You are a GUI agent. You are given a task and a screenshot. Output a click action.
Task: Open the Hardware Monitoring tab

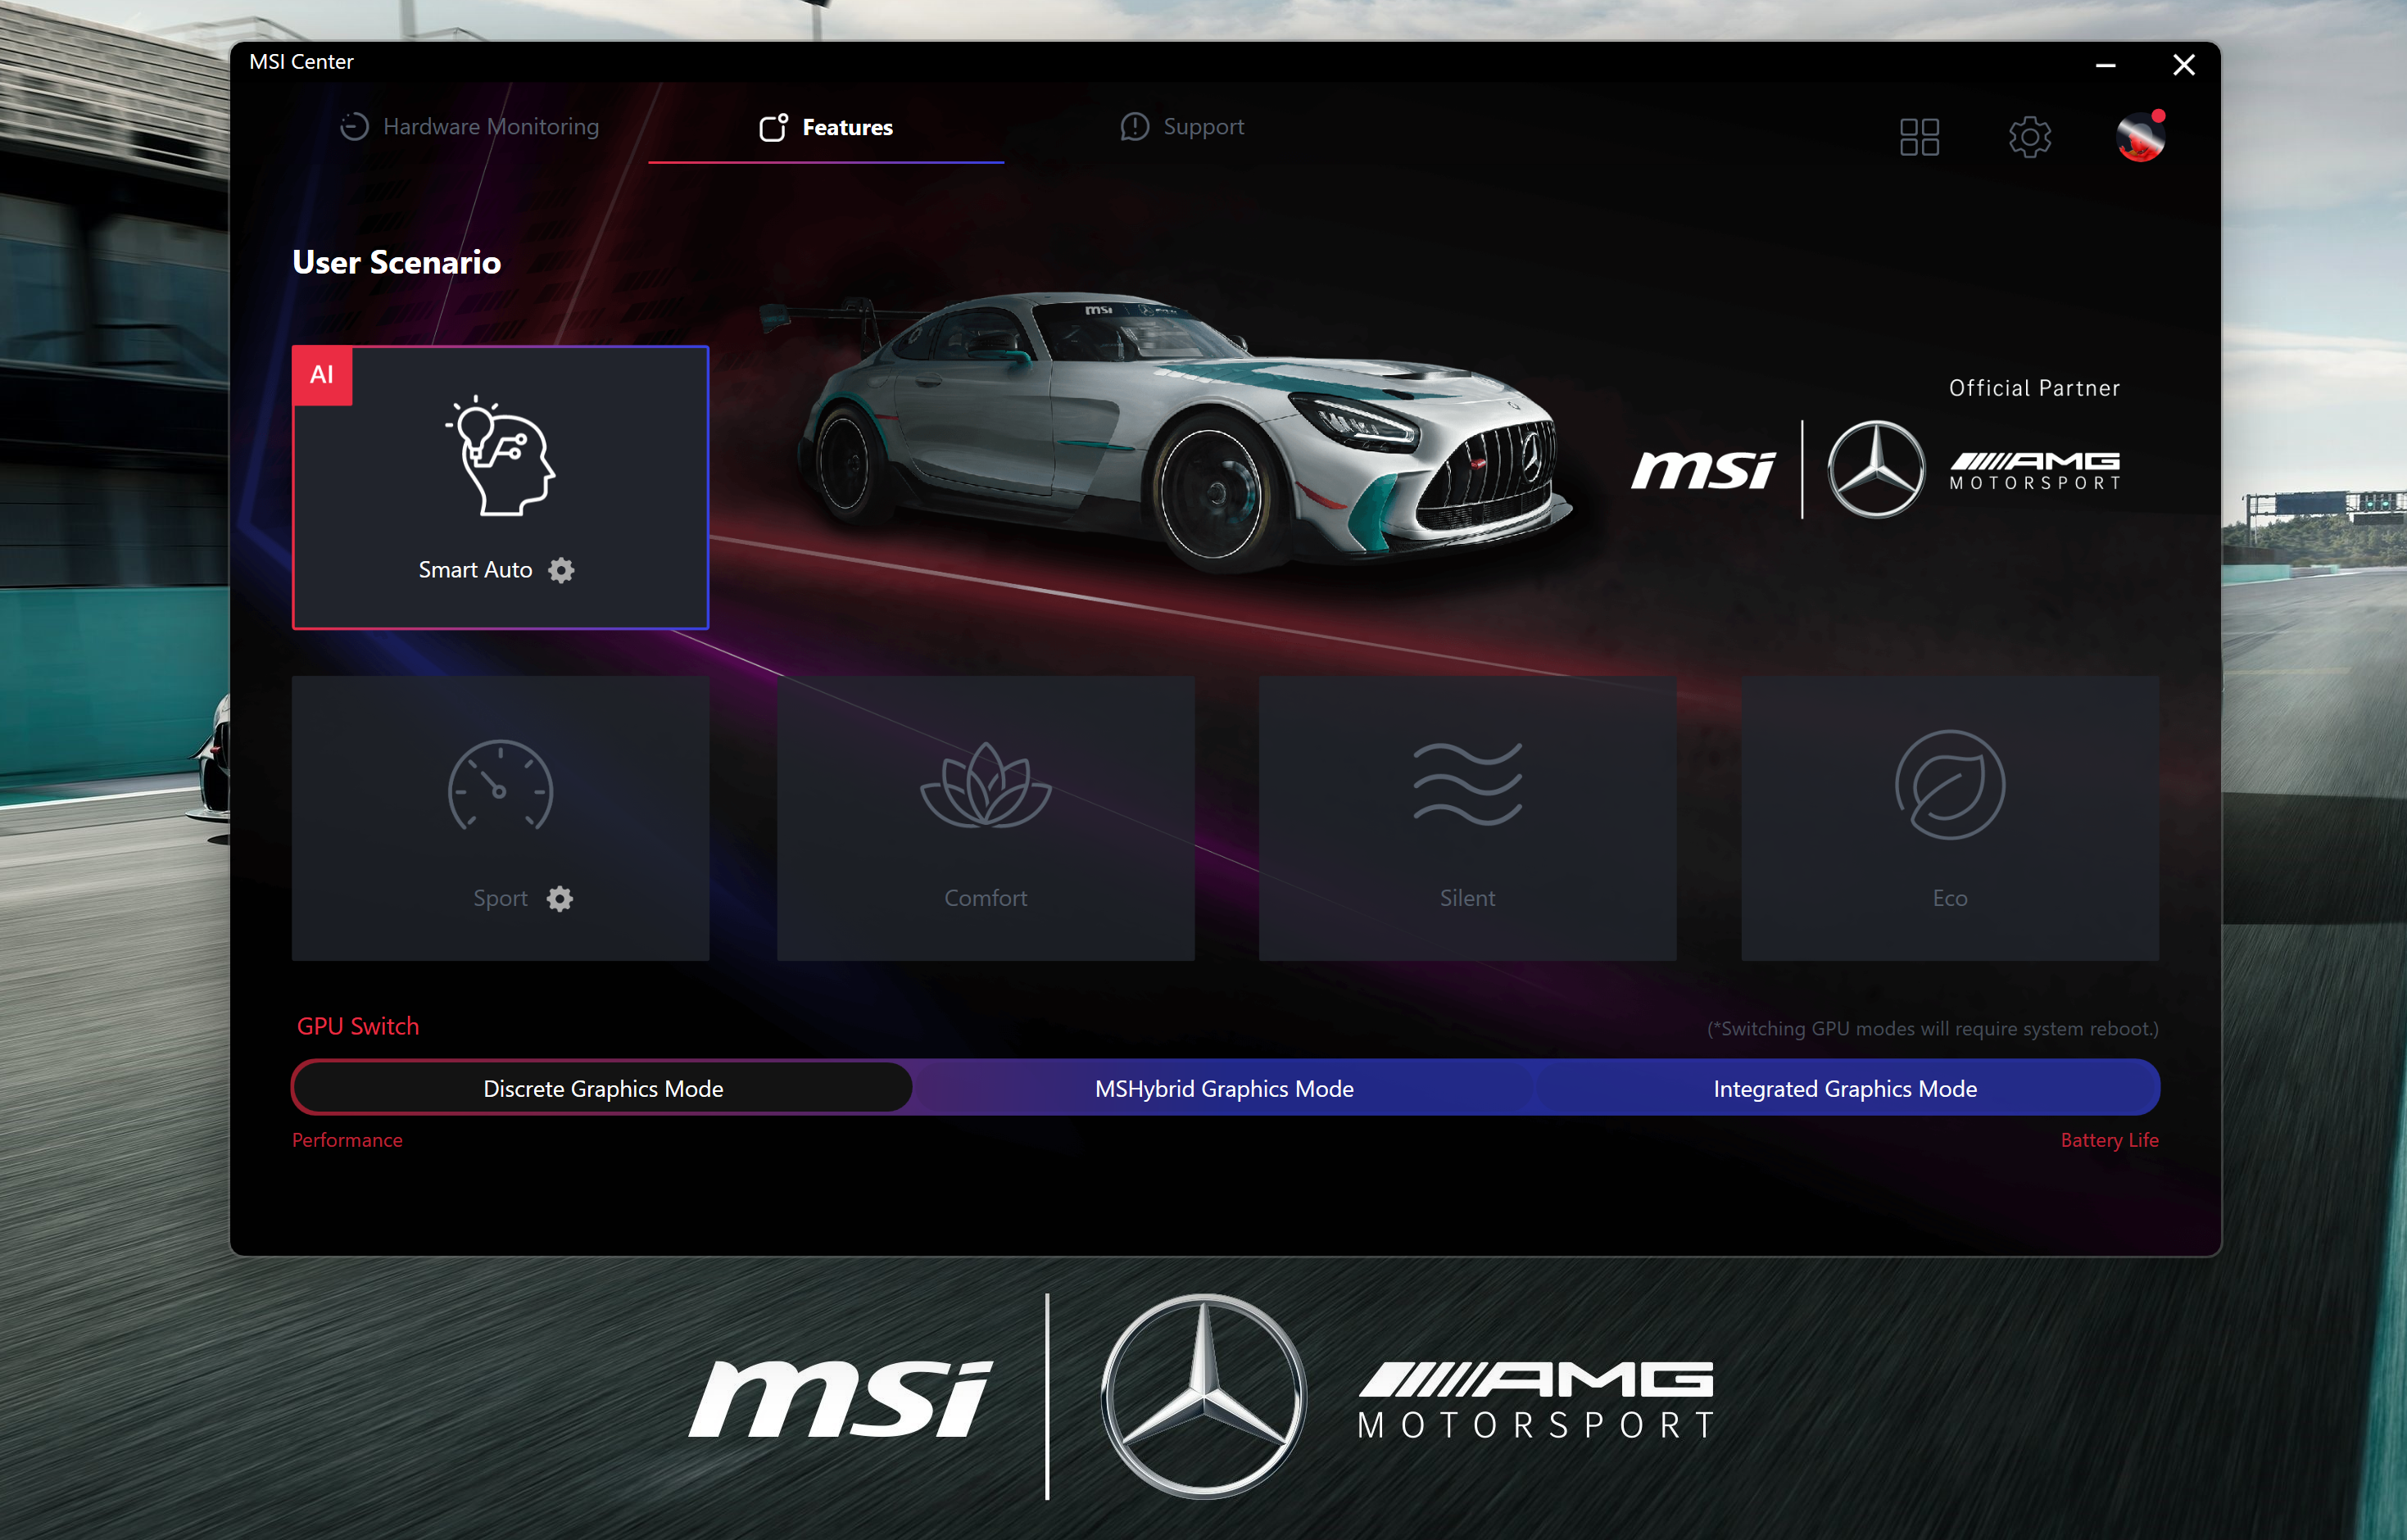coord(469,127)
